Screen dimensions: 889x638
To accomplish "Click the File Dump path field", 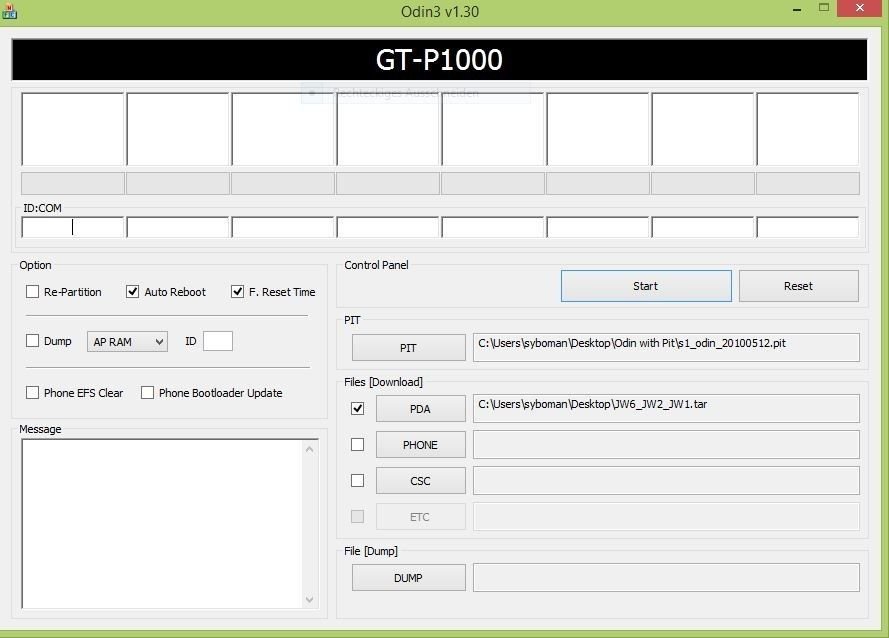I will point(666,577).
